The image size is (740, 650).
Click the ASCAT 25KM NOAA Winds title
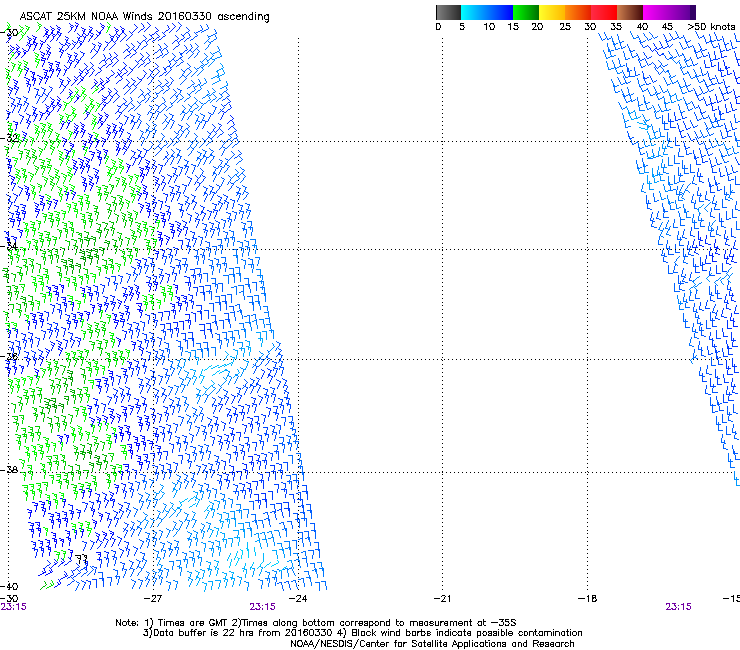click(144, 16)
